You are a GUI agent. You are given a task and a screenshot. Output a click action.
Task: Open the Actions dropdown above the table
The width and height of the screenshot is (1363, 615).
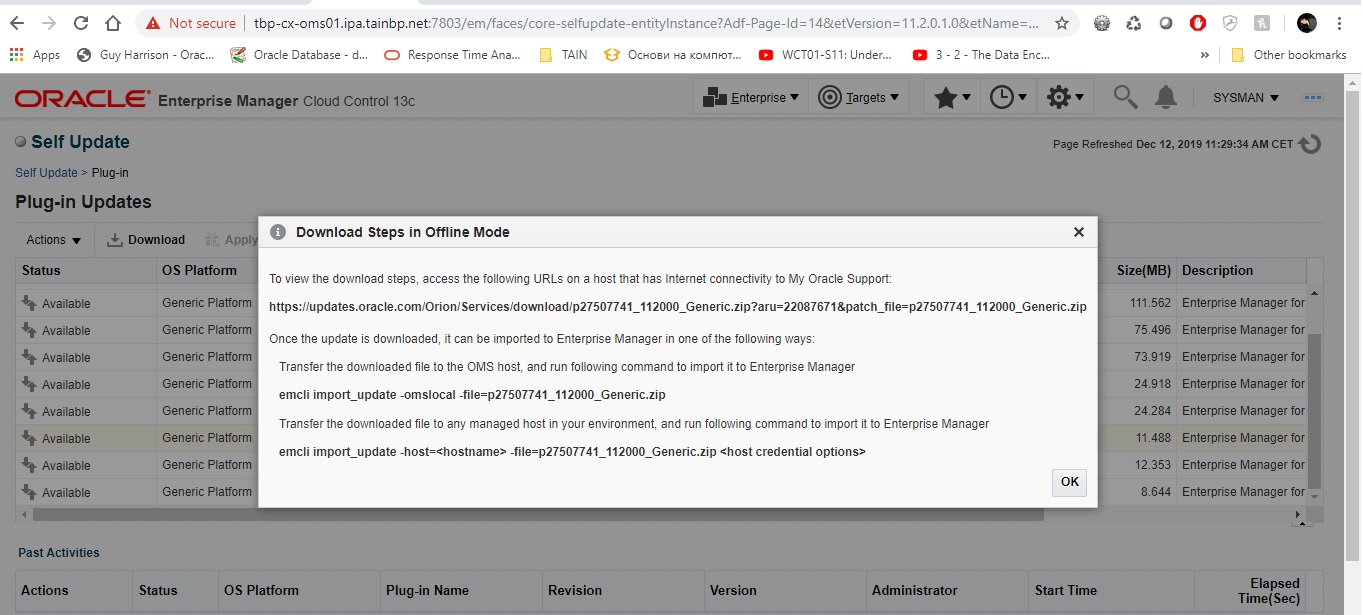pyautogui.click(x=55, y=240)
